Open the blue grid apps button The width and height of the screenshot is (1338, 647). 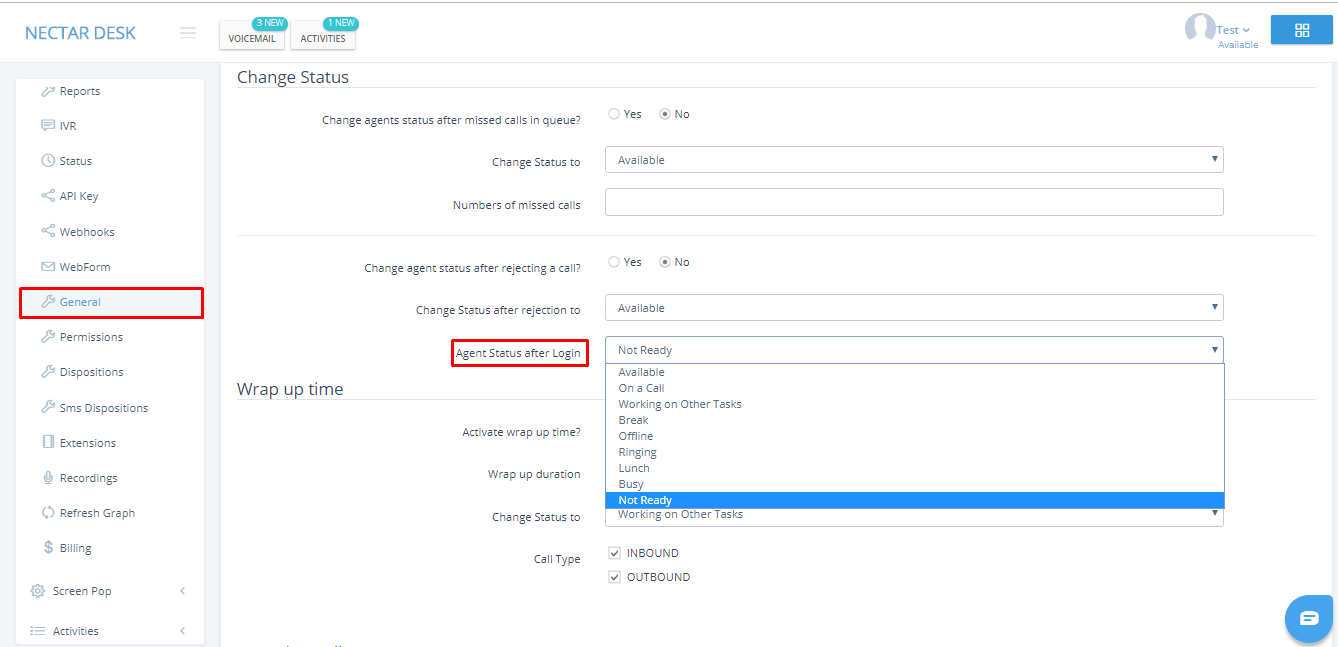(1302, 30)
